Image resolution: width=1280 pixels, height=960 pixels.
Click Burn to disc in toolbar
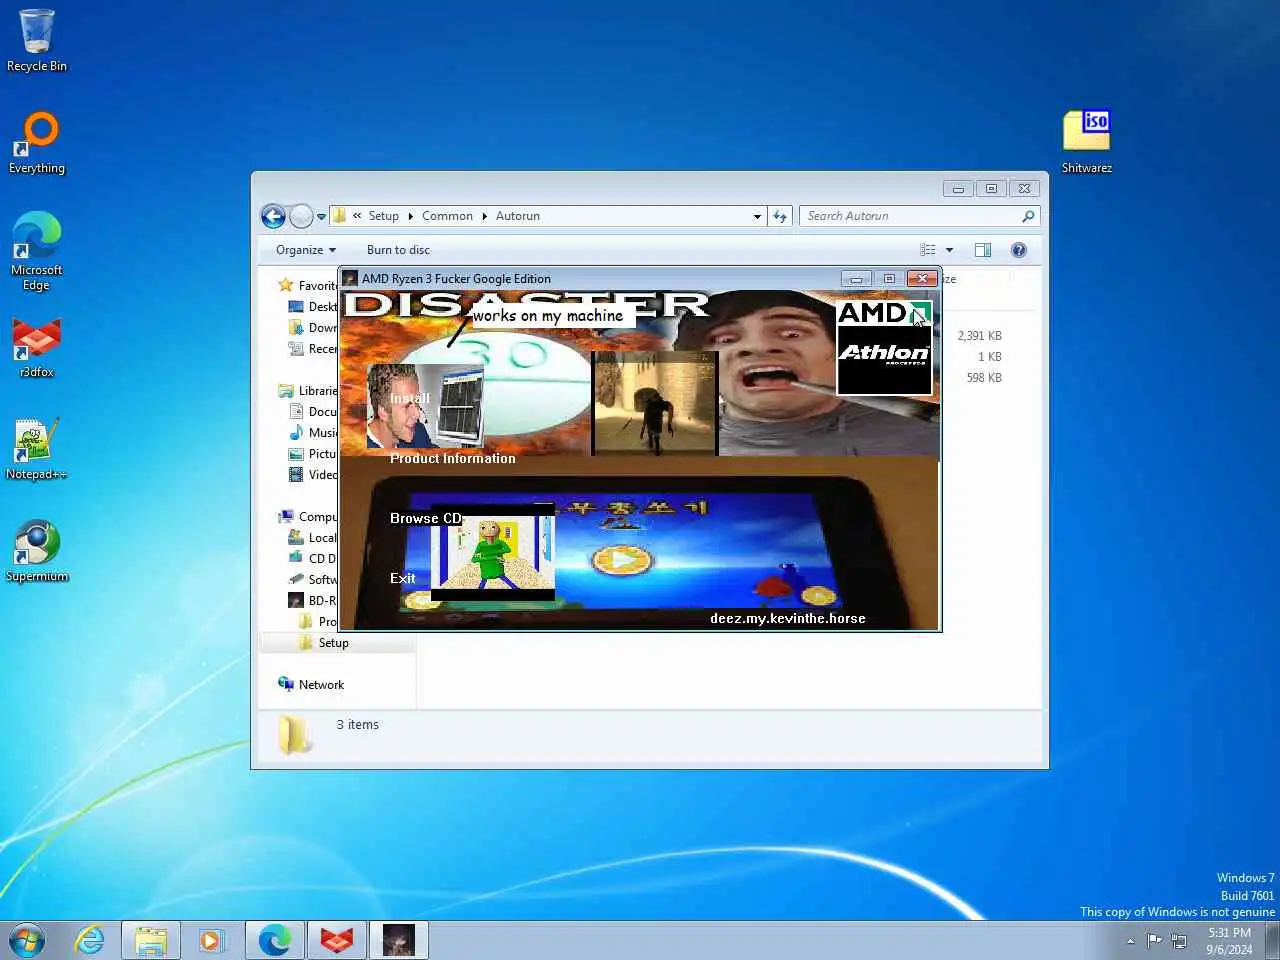tap(398, 250)
